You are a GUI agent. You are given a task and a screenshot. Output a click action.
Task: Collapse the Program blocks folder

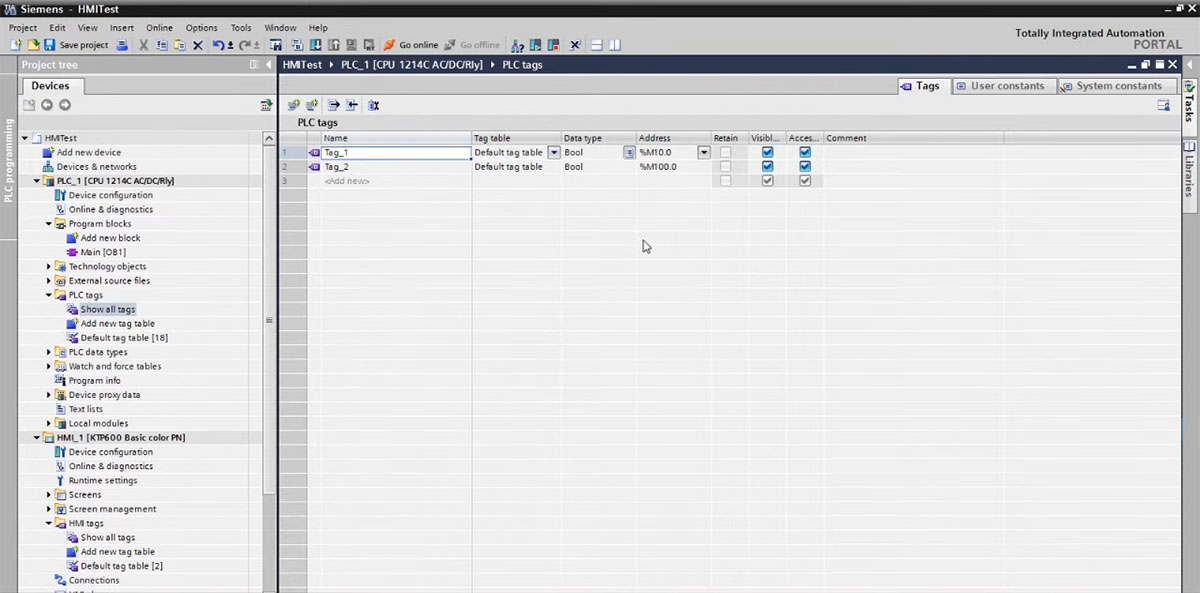48,224
